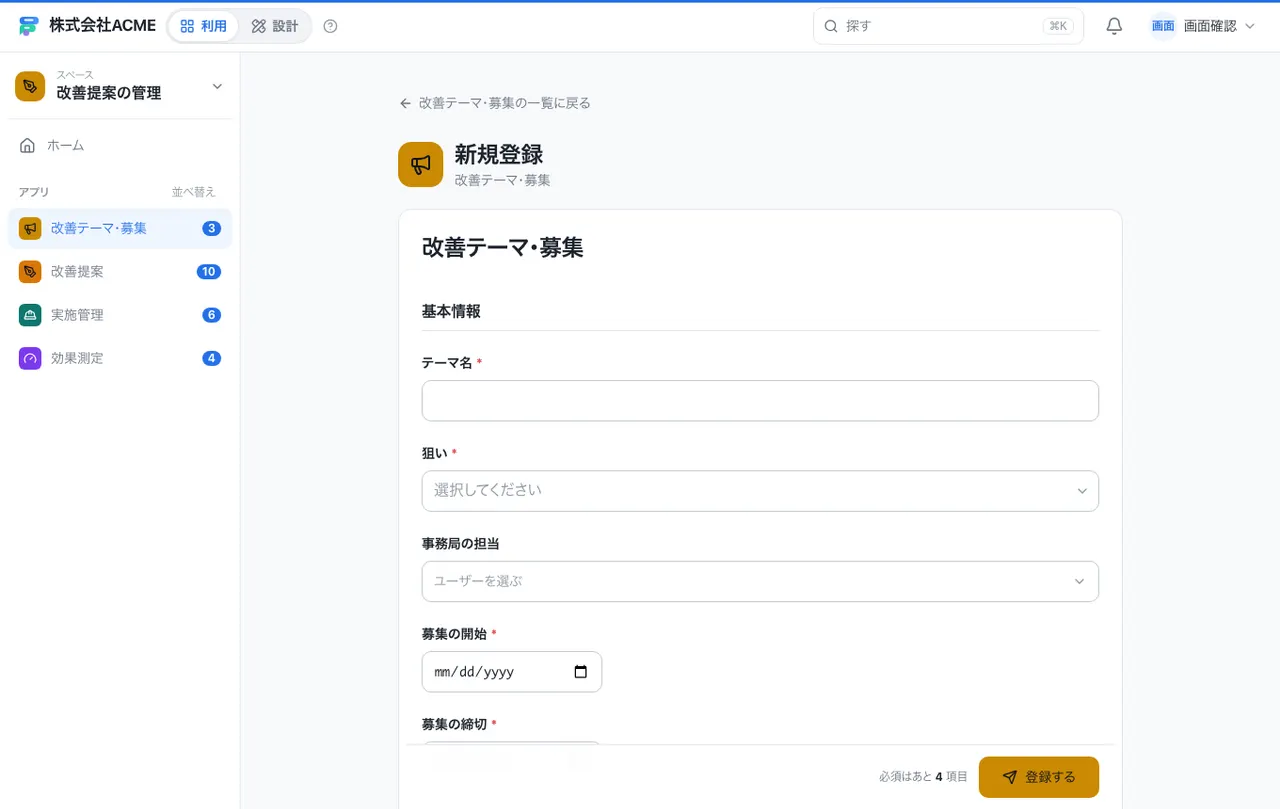Click the 改善提案 pen sidebar icon
Screen dimensions: 1280x809
[x=30, y=271]
